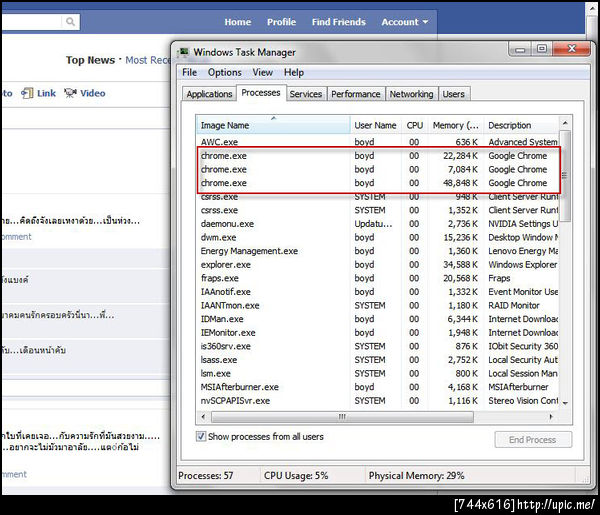
Task: Select the AWC.exe process row
Action: tap(377, 142)
